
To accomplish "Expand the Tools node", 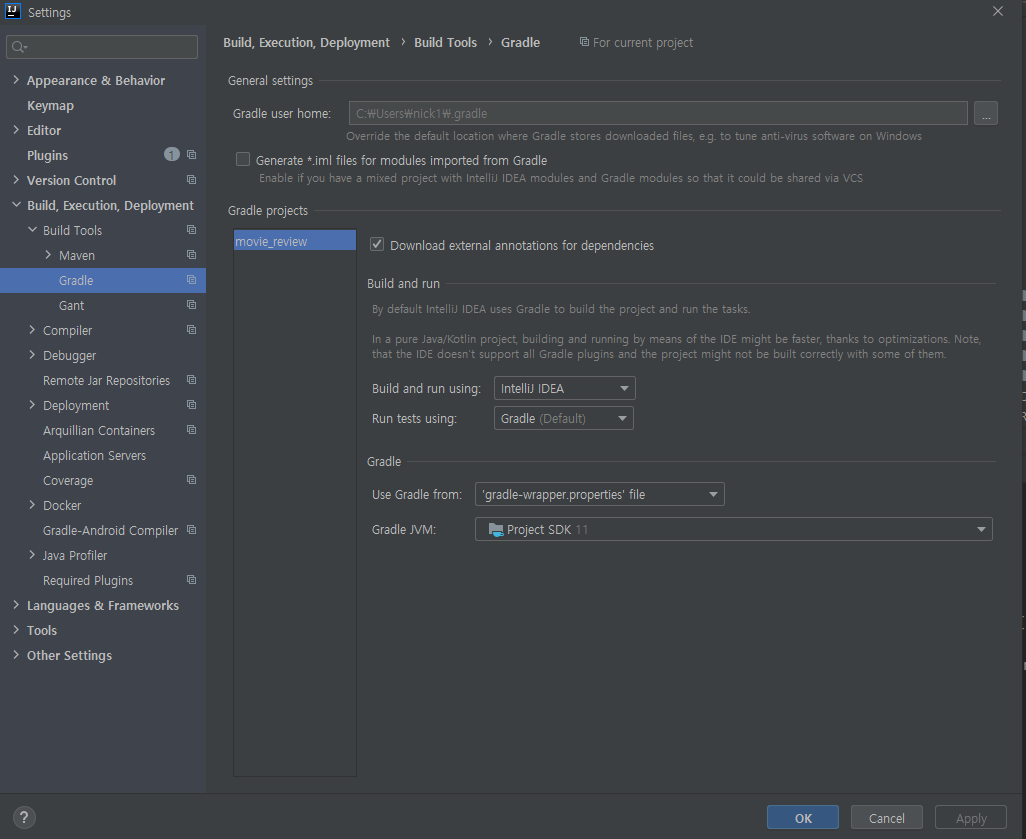I will click(16, 630).
